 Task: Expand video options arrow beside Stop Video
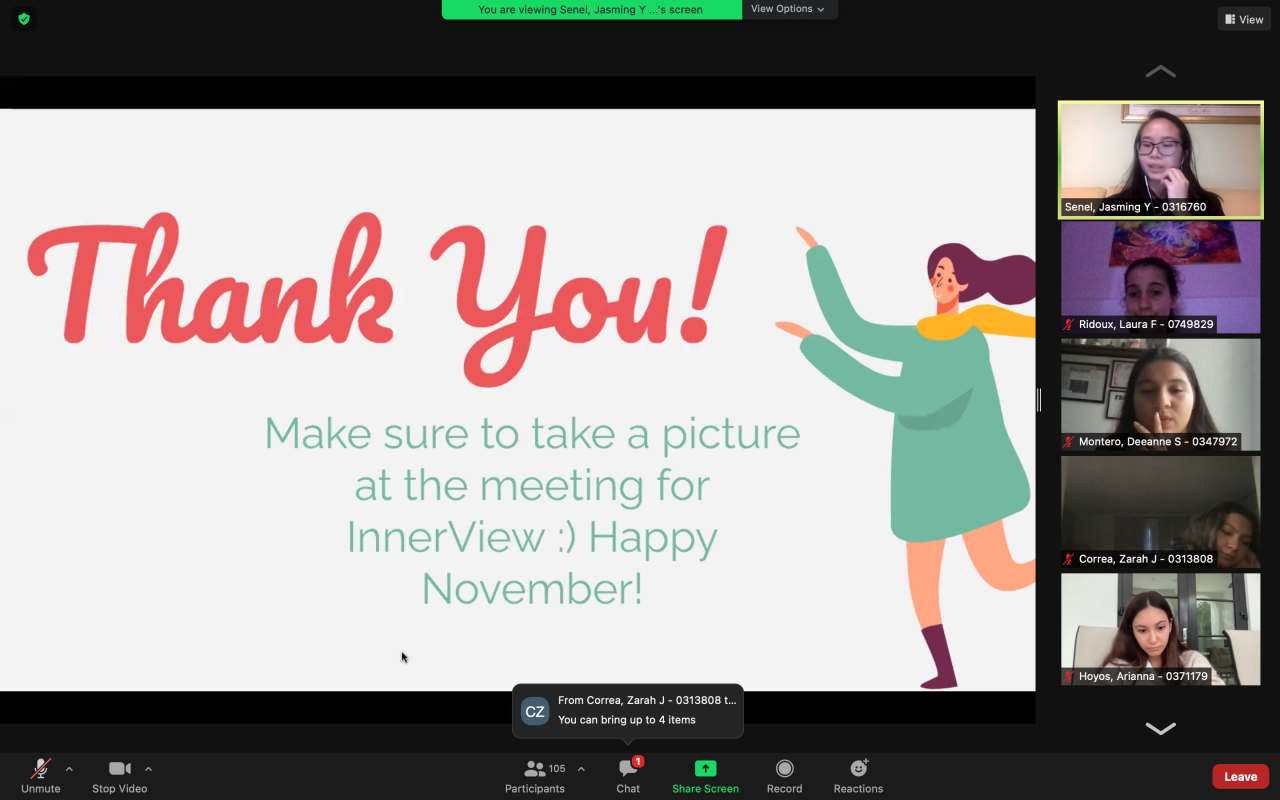148,769
